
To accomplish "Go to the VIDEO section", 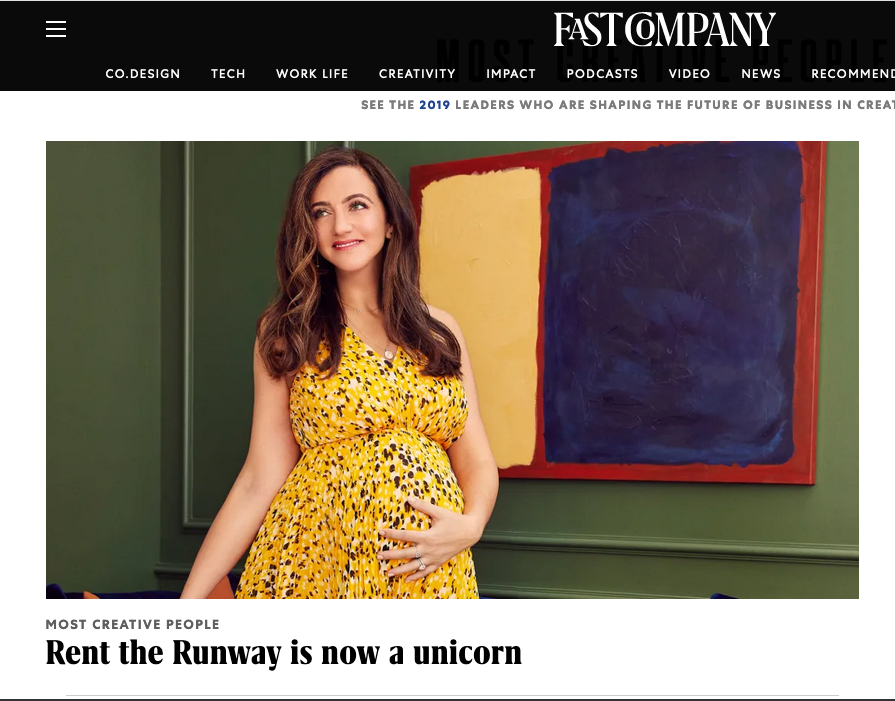I will (x=690, y=74).
